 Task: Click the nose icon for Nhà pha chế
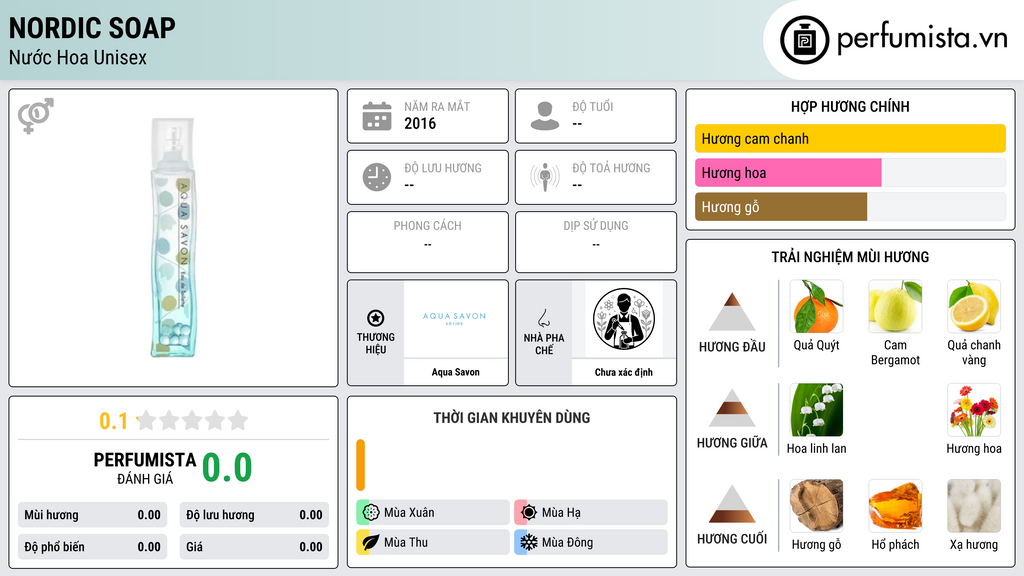543,318
